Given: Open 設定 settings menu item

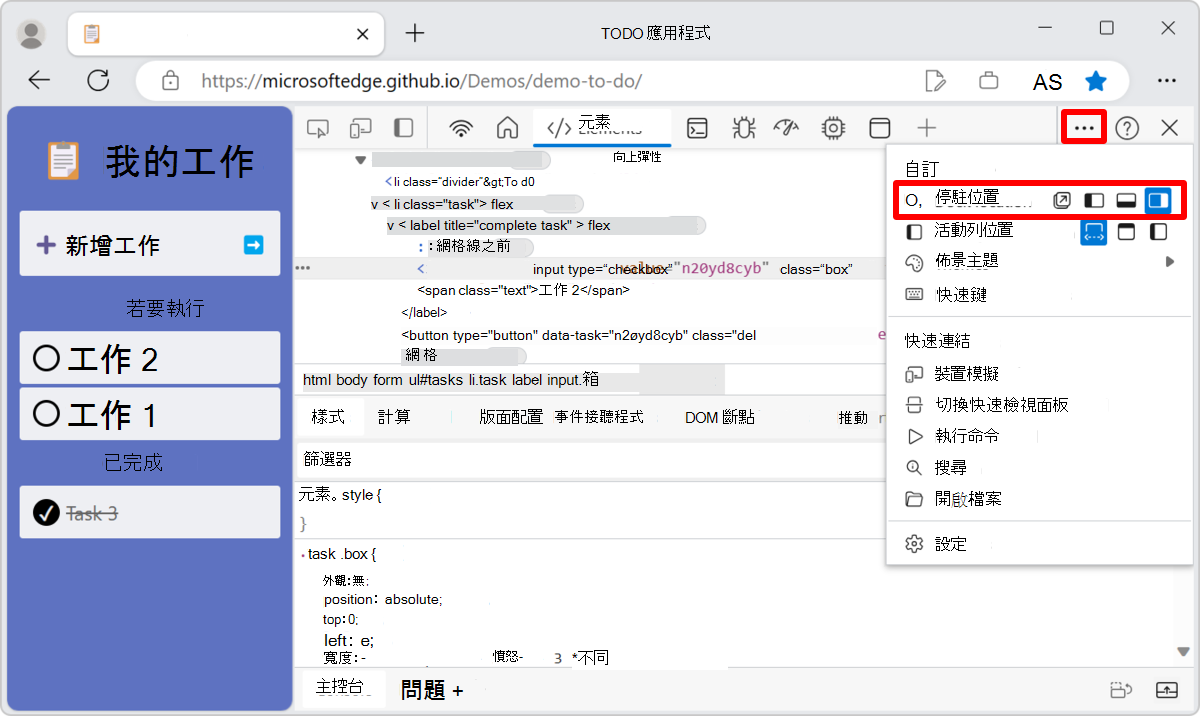Looking at the screenshot, I should [1040, 544].
